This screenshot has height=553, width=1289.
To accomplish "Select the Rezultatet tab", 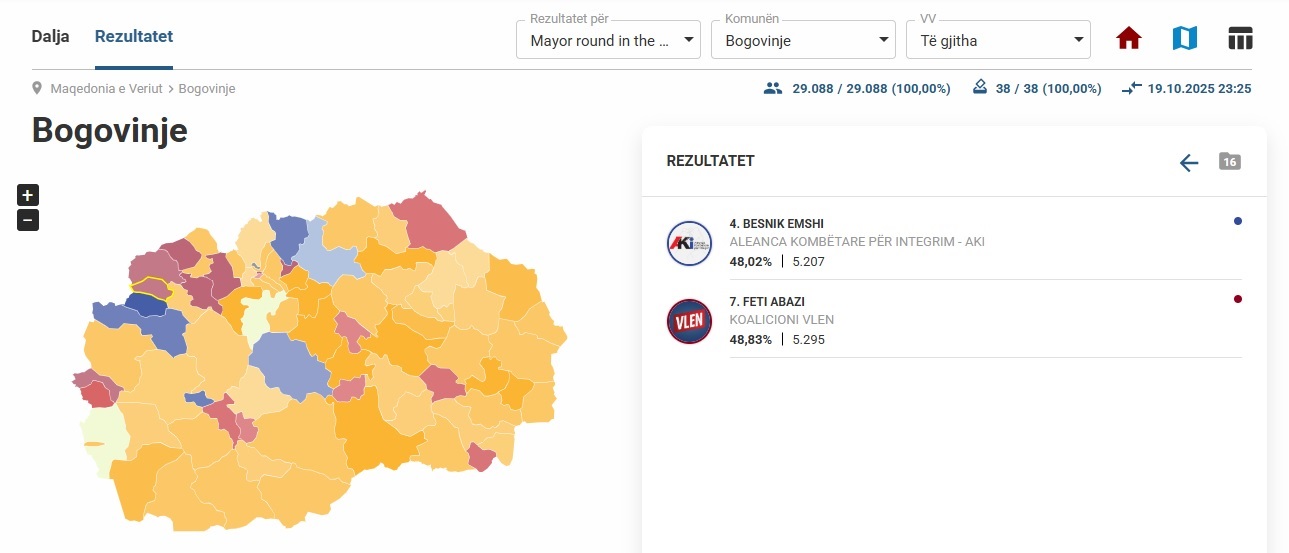I will pyautogui.click(x=134, y=37).
